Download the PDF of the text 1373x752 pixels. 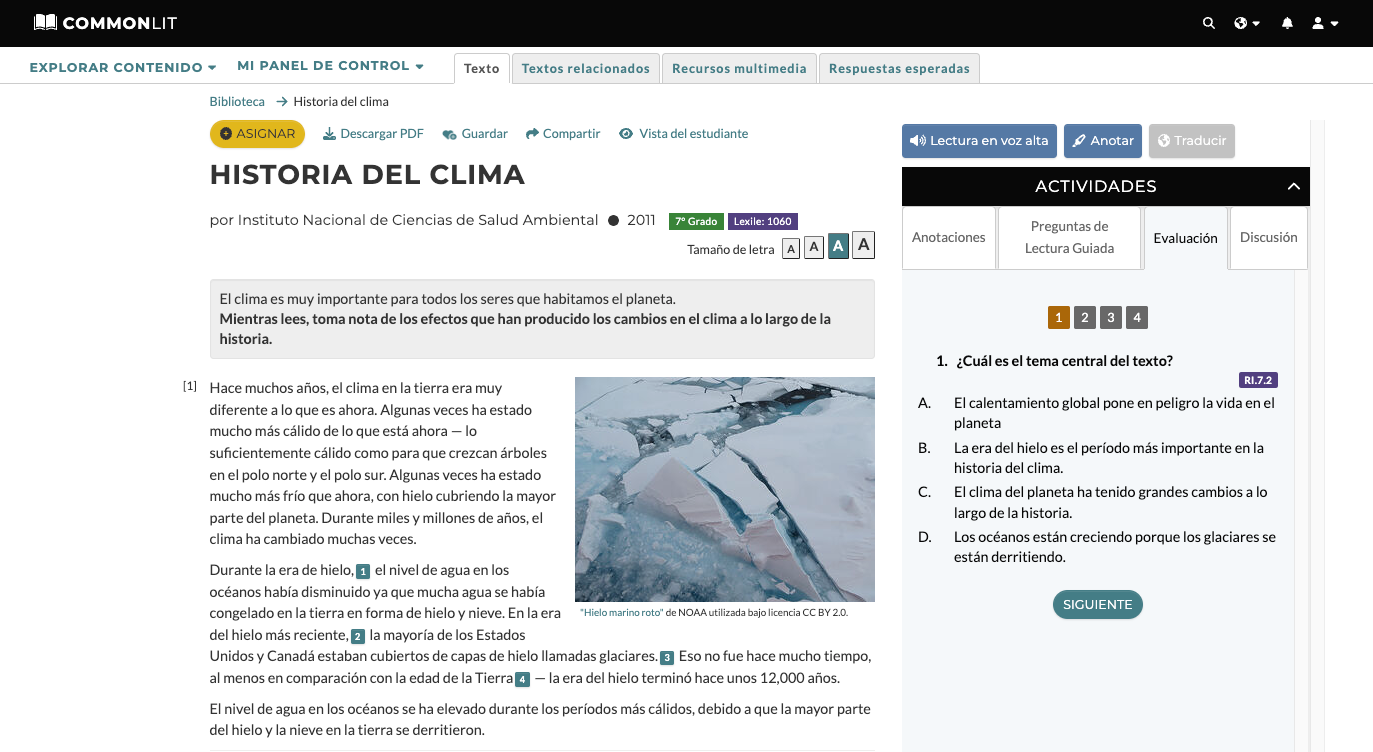click(373, 134)
